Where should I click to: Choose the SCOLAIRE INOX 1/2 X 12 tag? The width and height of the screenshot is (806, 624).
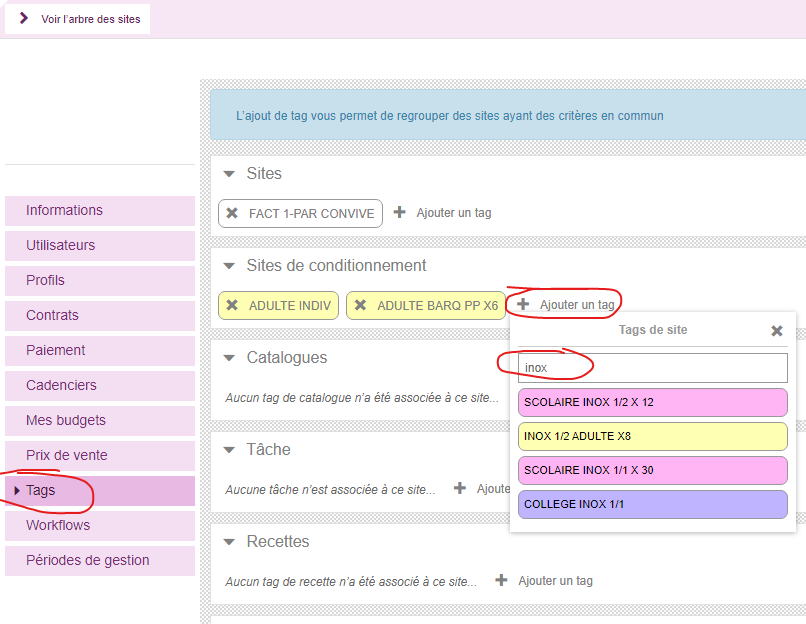(653, 402)
